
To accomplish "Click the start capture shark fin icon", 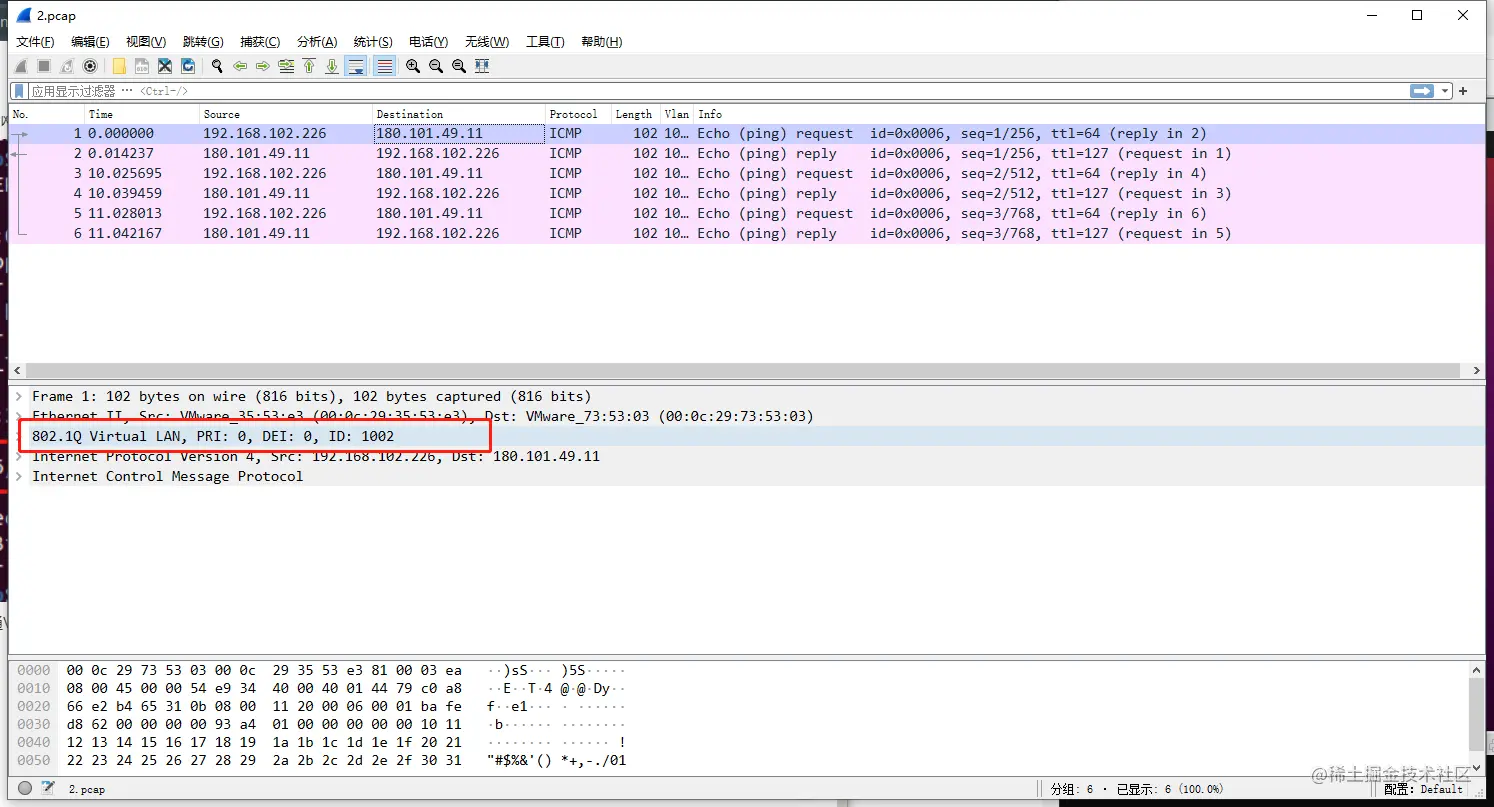I will (x=21, y=66).
